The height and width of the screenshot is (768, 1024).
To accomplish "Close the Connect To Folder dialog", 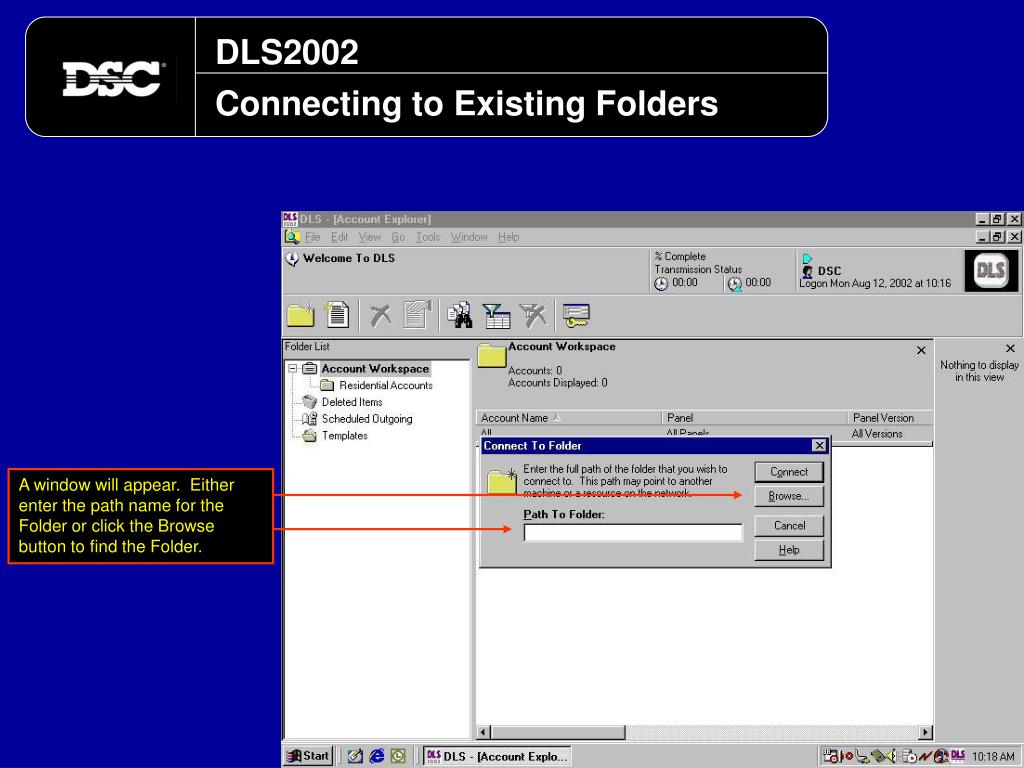I will pyautogui.click(x=819, y=445).
